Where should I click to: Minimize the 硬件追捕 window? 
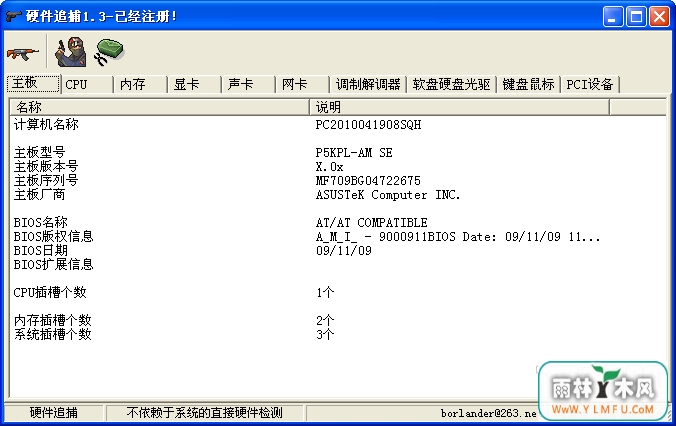click(x=613, y=17)
